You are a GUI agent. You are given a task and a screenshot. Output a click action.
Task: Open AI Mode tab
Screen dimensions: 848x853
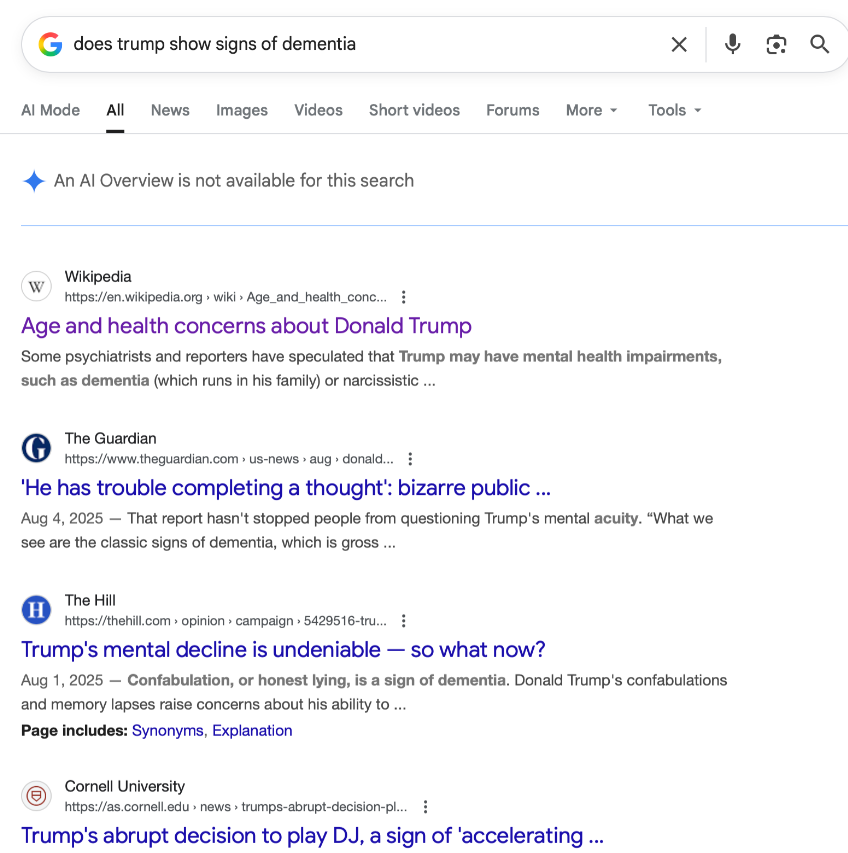coord(50,110)
